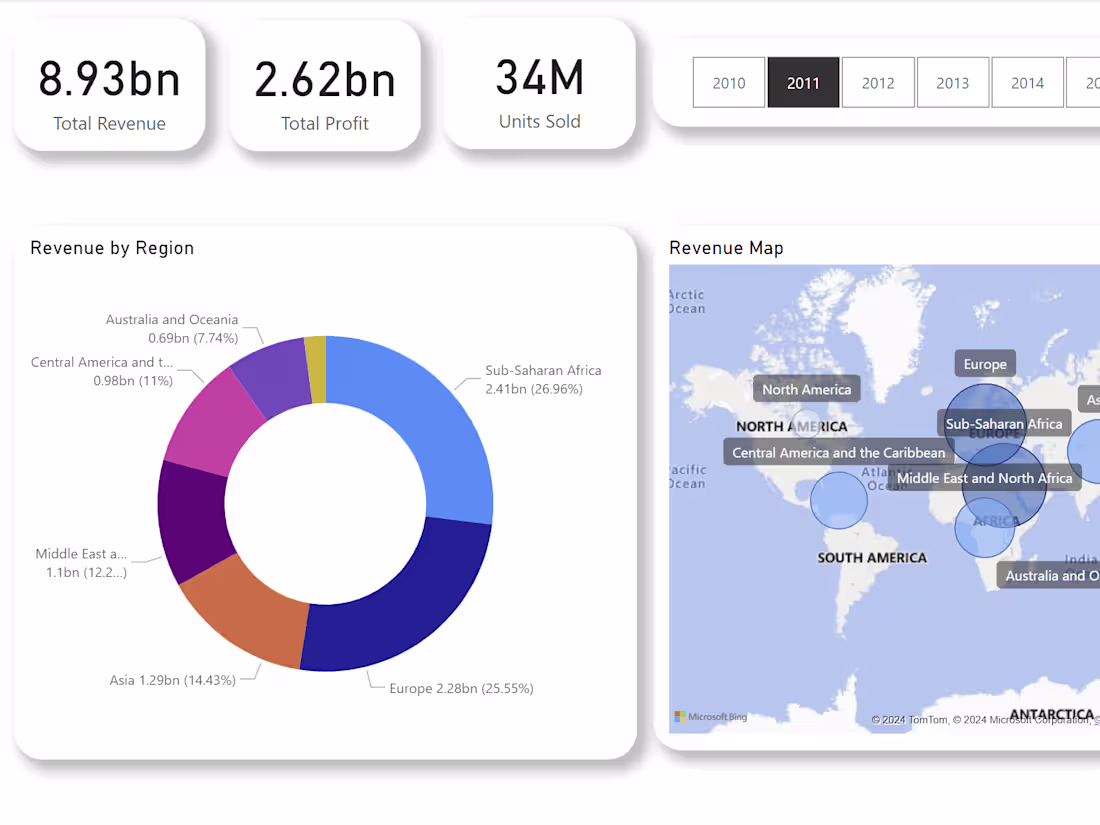Viewport: 1100px width, 825px height.
Task: Click the Microsoft Bing logo on the map
Action: coord(710,716)
